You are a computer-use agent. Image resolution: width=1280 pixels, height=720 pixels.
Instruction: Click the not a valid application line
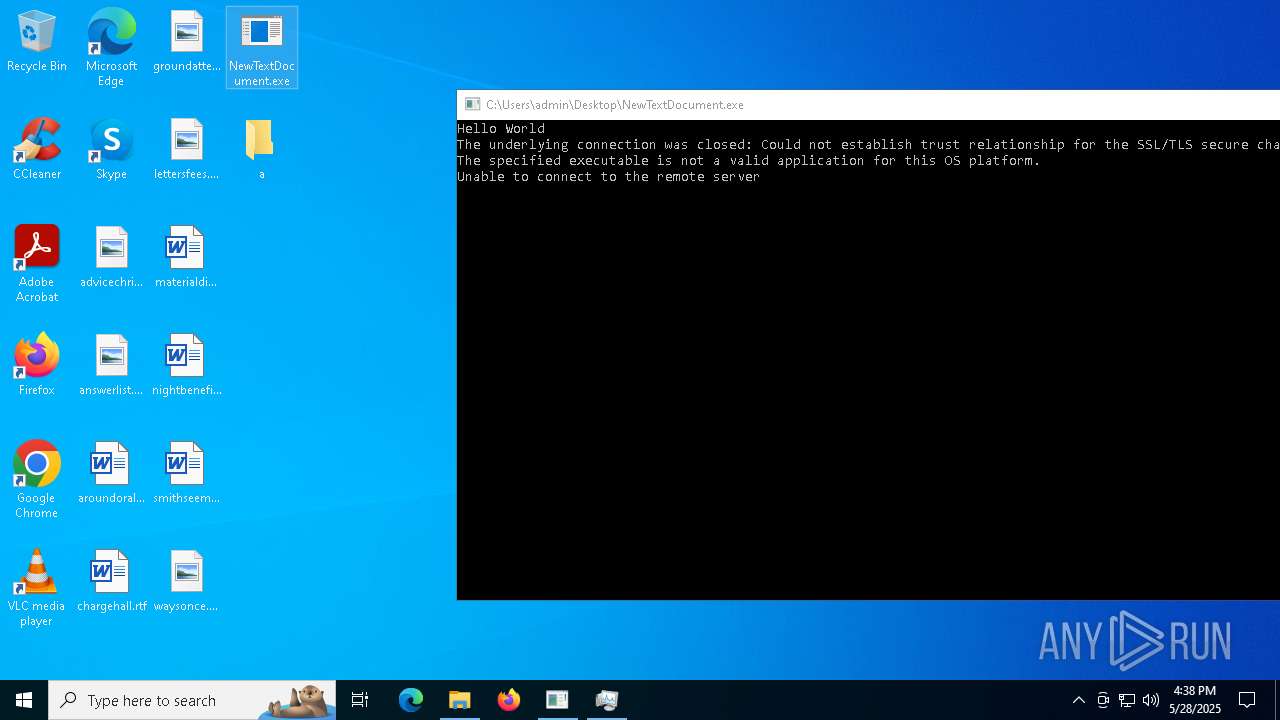[749, 160]
